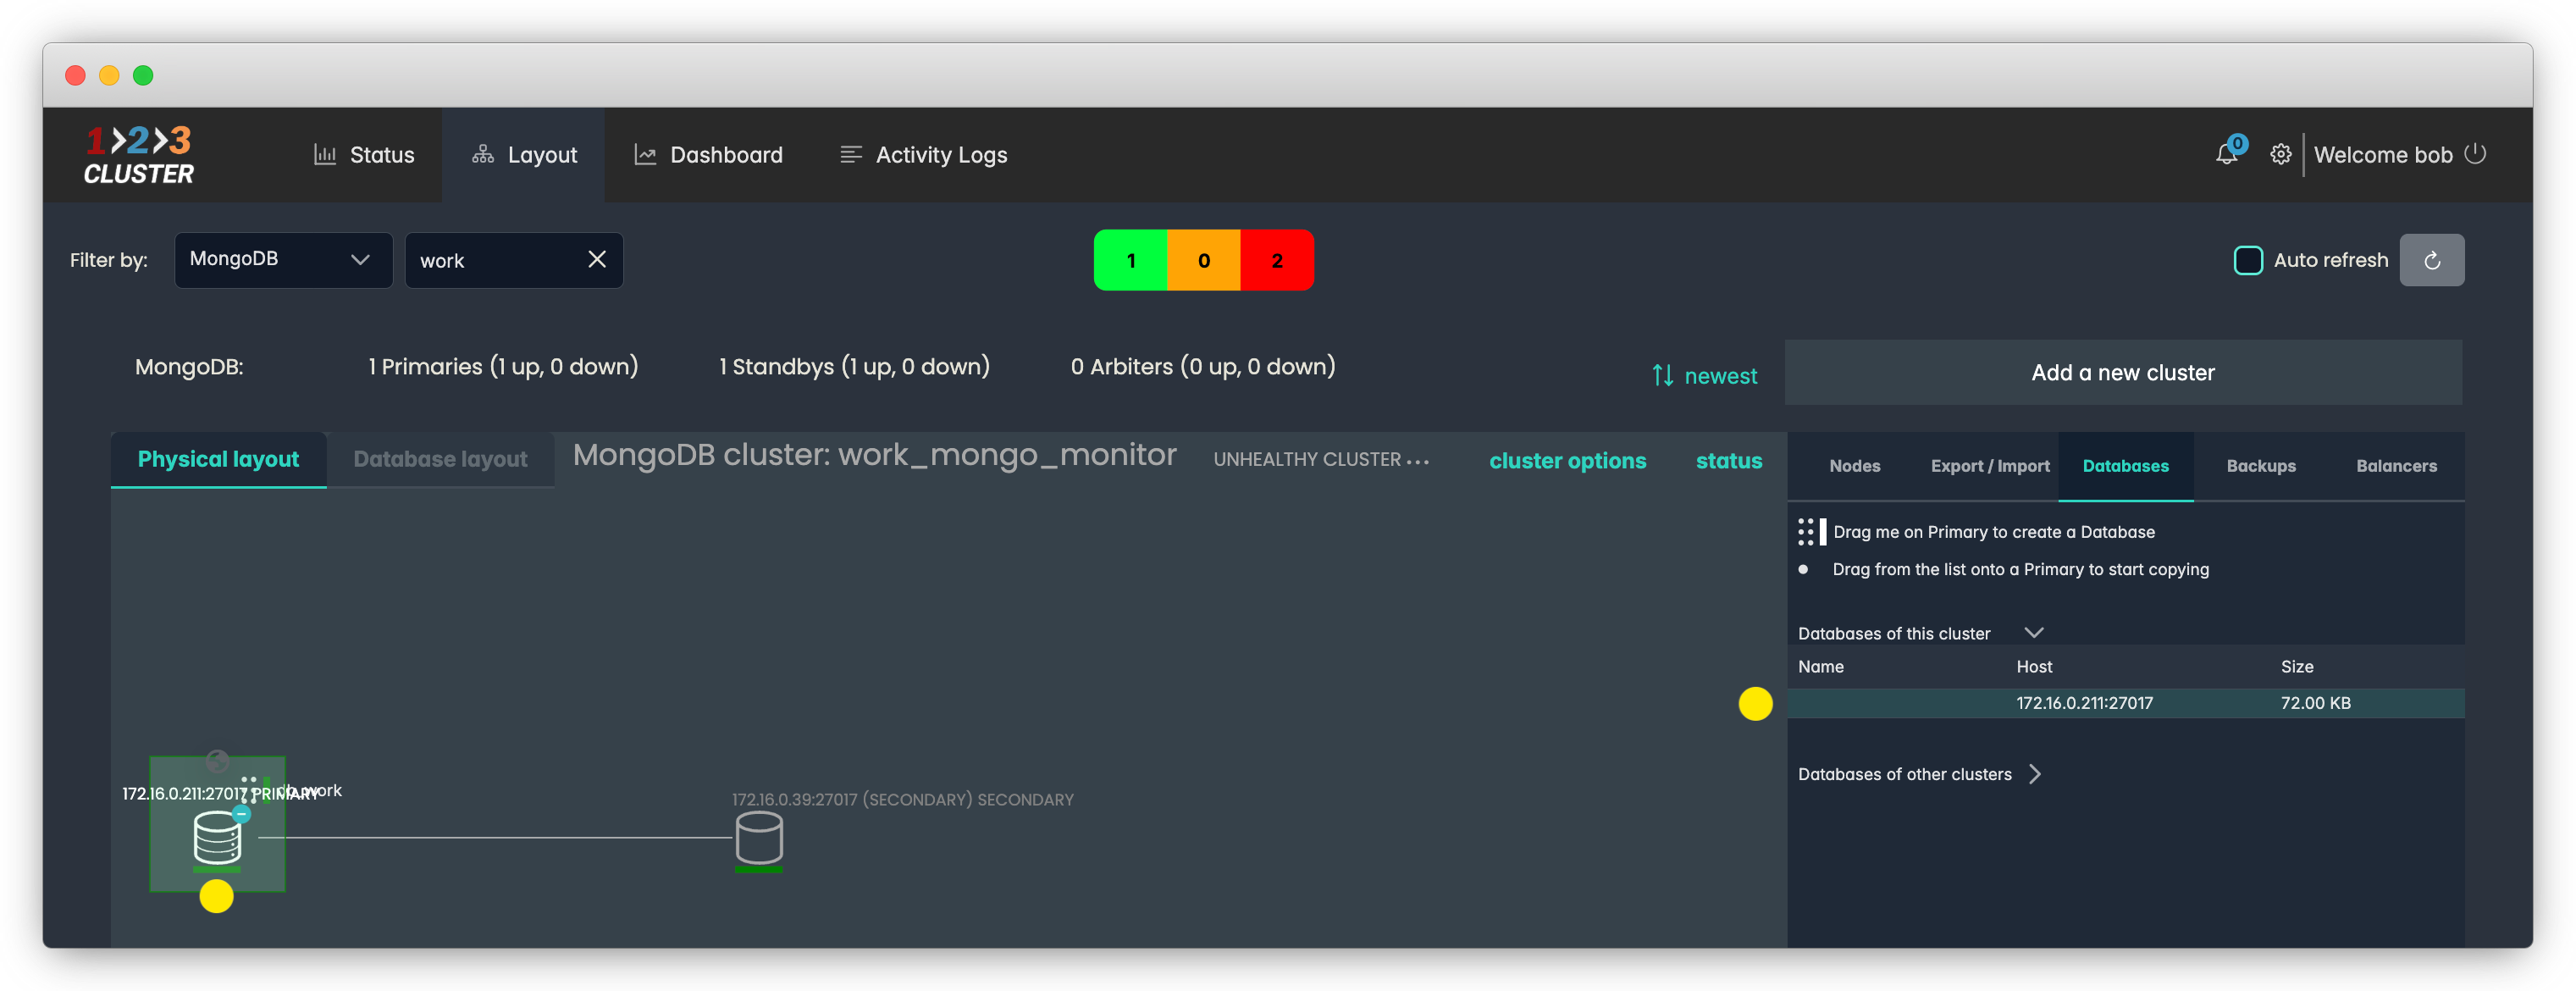
Task: Expand Databases of other clusters
Action: [2035, 774]
